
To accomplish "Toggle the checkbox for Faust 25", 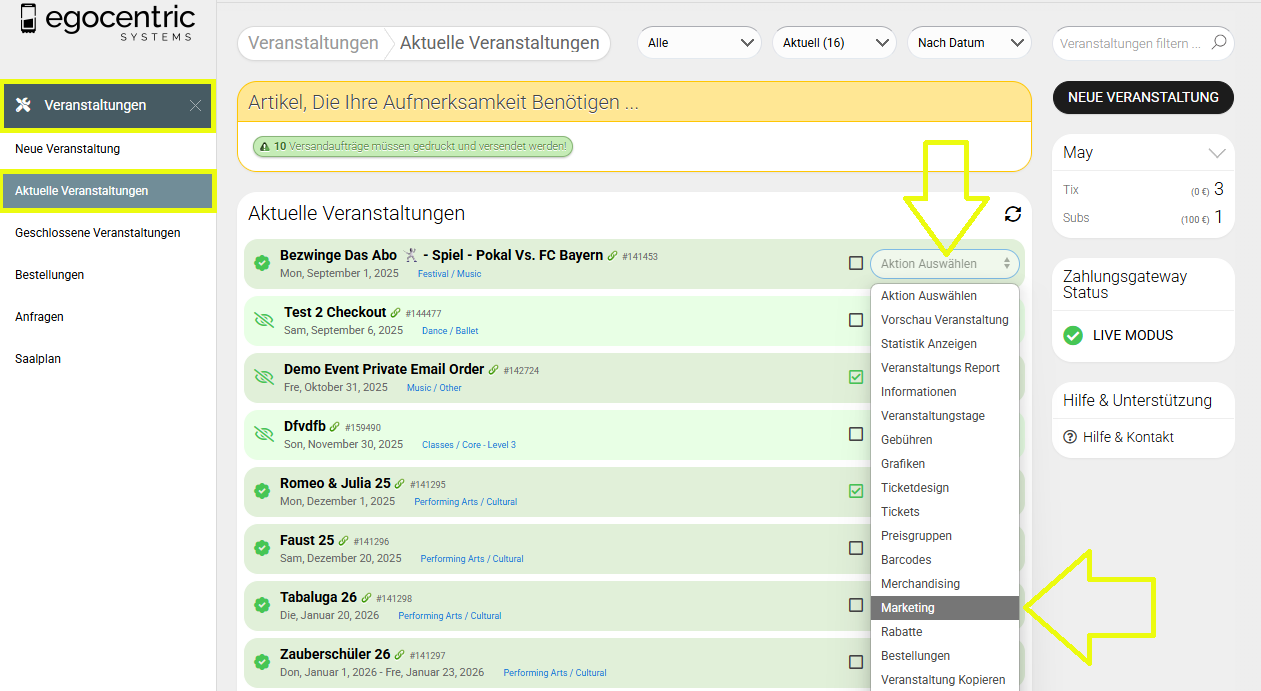I will click(x=856, y=548).
